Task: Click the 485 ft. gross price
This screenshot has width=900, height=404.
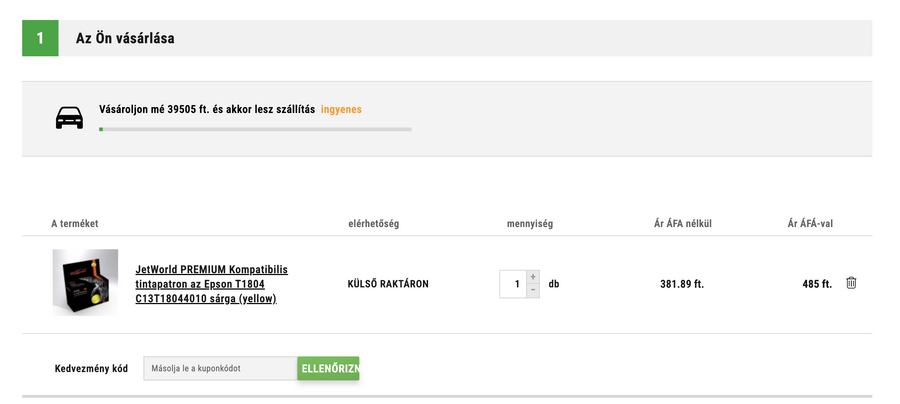Action: [x=817, y=284]
